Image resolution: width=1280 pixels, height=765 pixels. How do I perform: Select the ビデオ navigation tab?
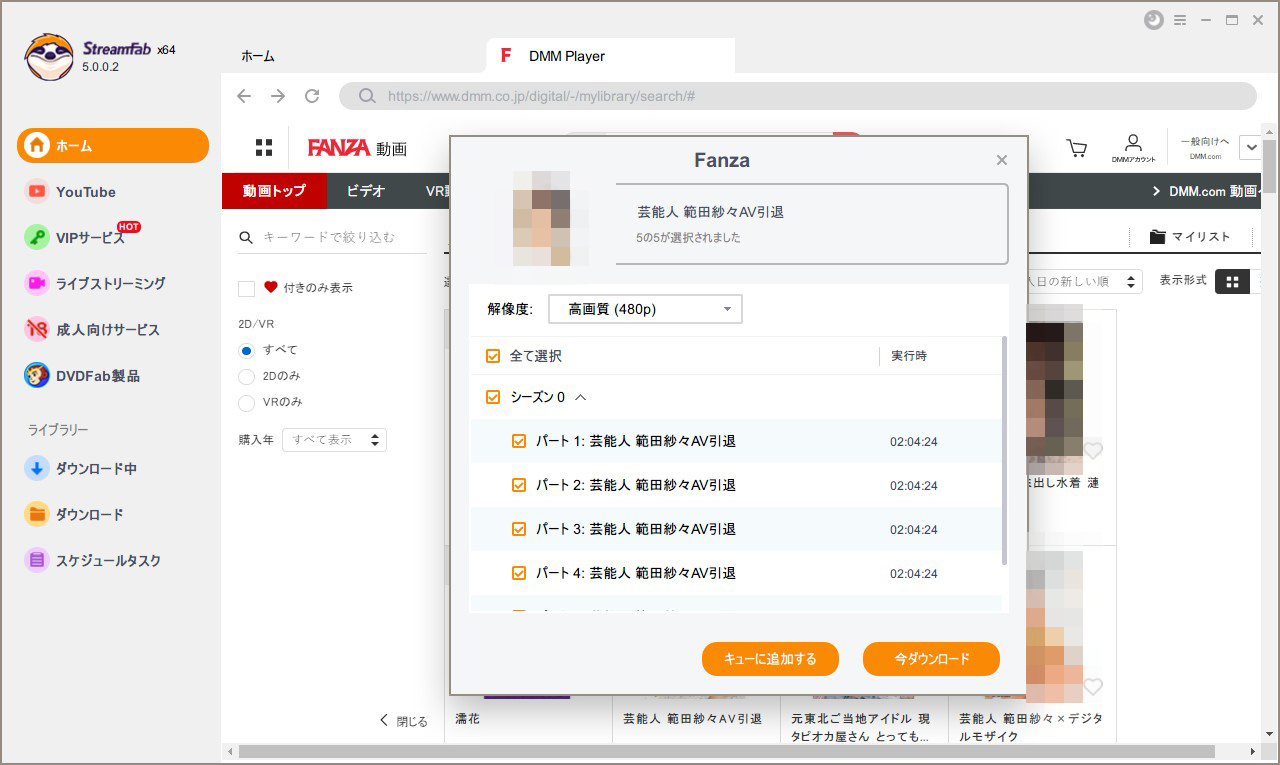coord(366,191)
